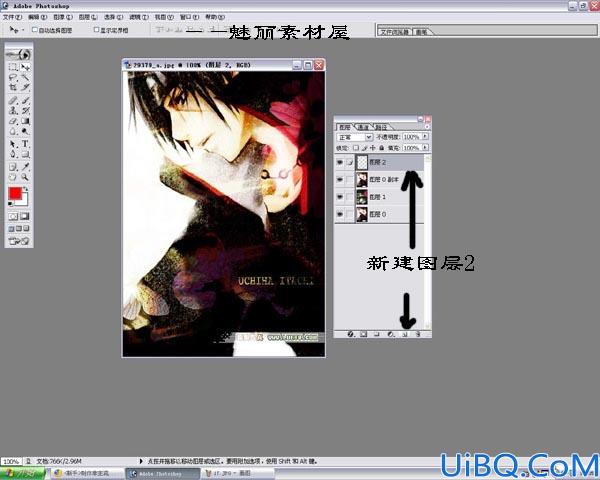This screenshot has width=600, height=480.
Task: Open the File Browser palette tab
Action: pyautogui.click(x=395, y=32)
